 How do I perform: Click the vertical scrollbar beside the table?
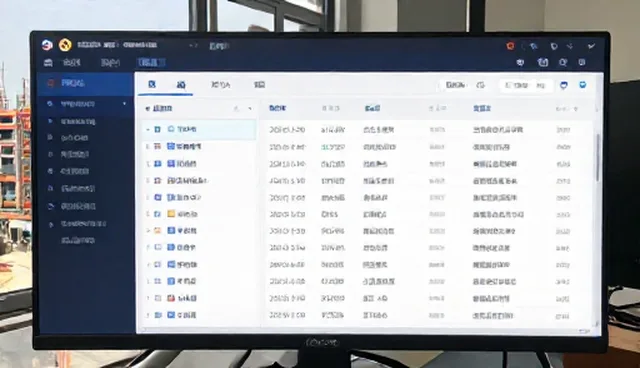[x=598, y=157]
